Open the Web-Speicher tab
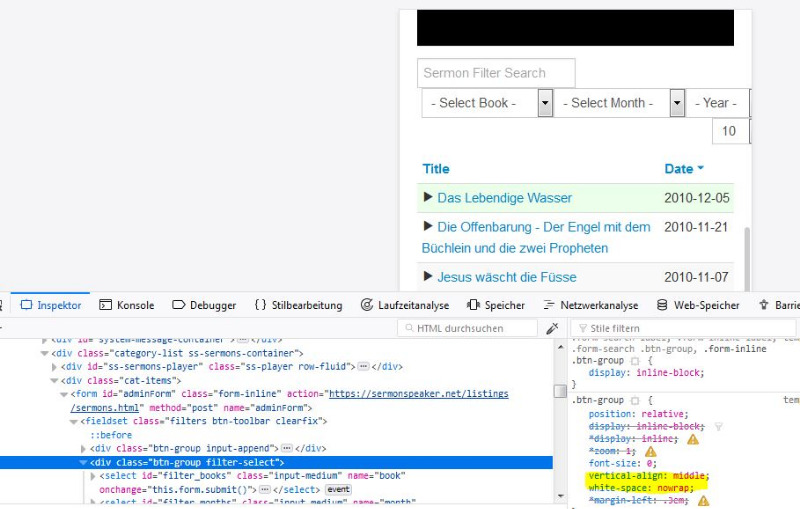Viewport: 800px width, 509px height. [x=698, y=305]
